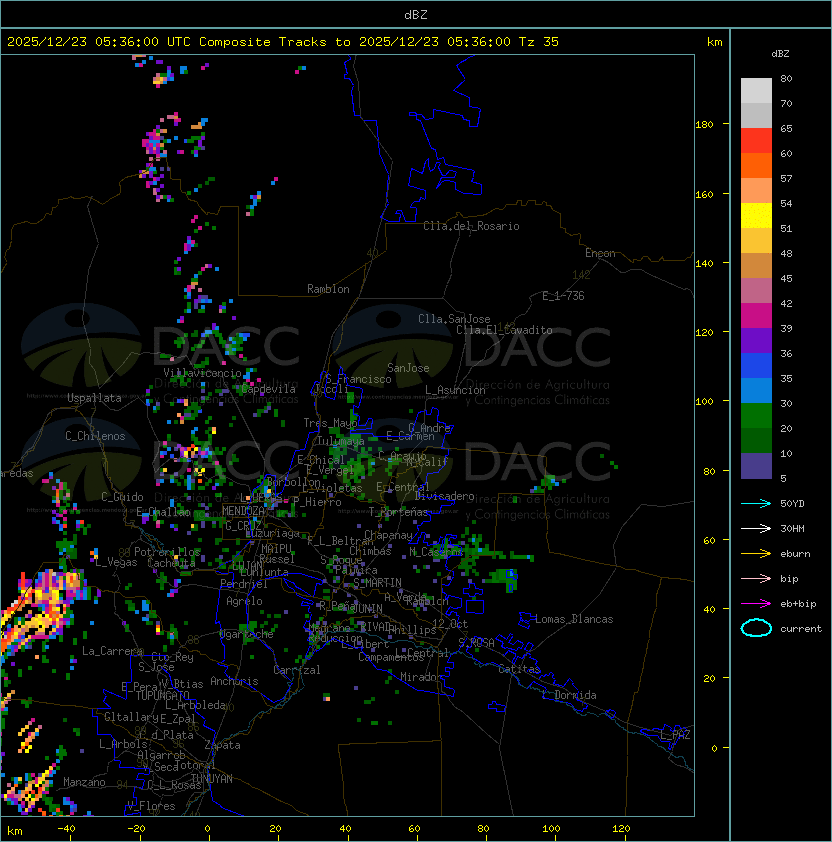The image size is (832, 842).
Task: Click the Potrerillos place label
Action: point(167,552)
